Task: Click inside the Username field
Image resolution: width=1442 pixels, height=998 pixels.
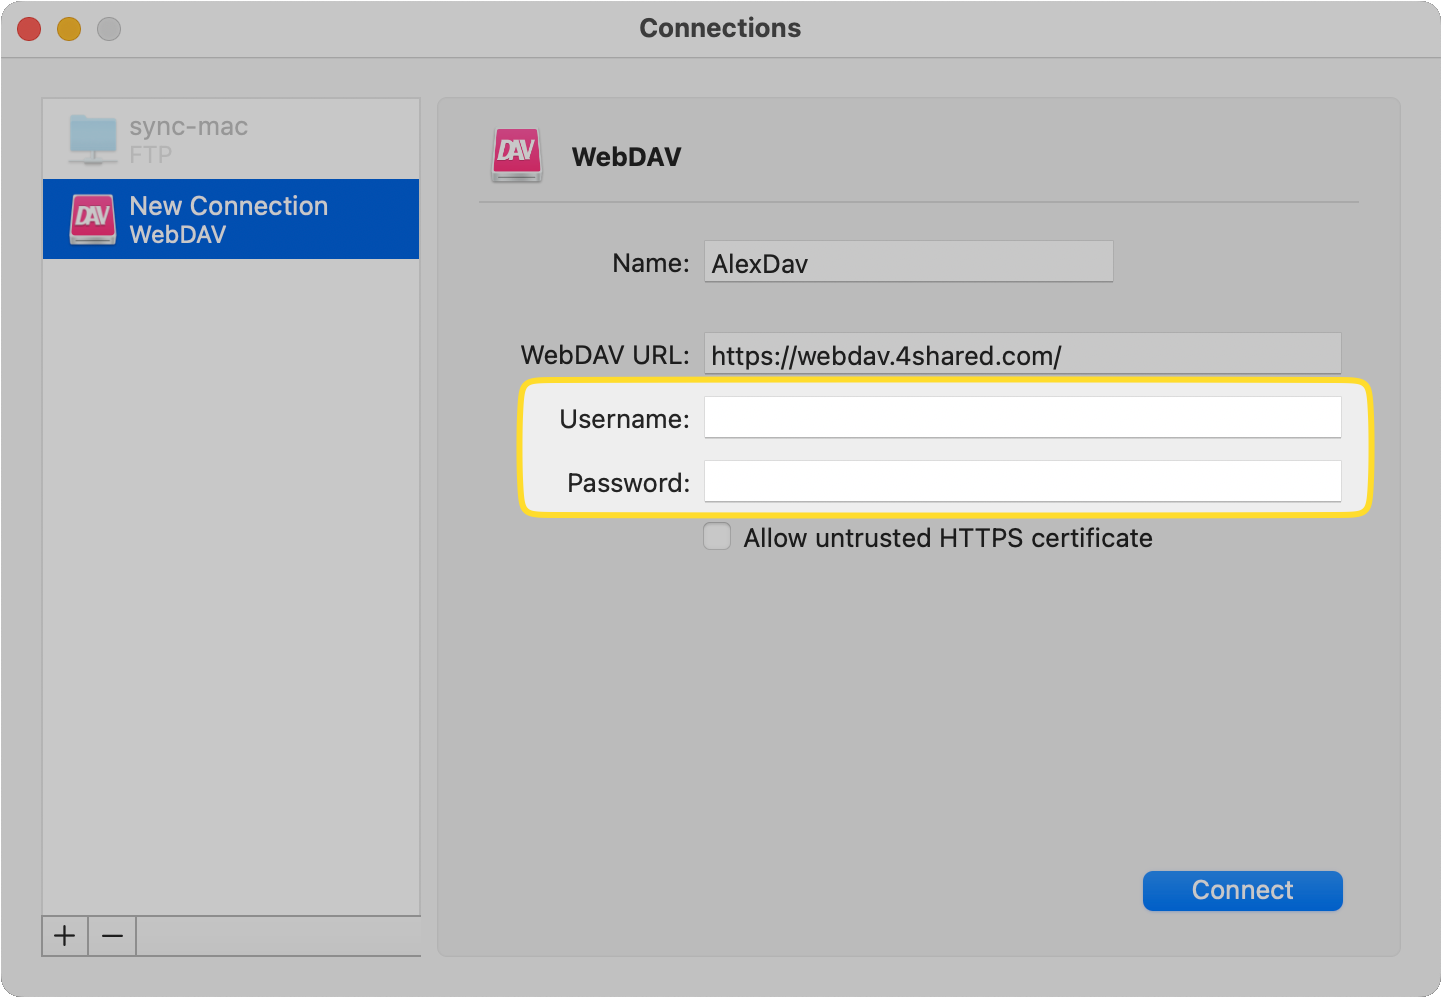Action: click(1022, 417)
